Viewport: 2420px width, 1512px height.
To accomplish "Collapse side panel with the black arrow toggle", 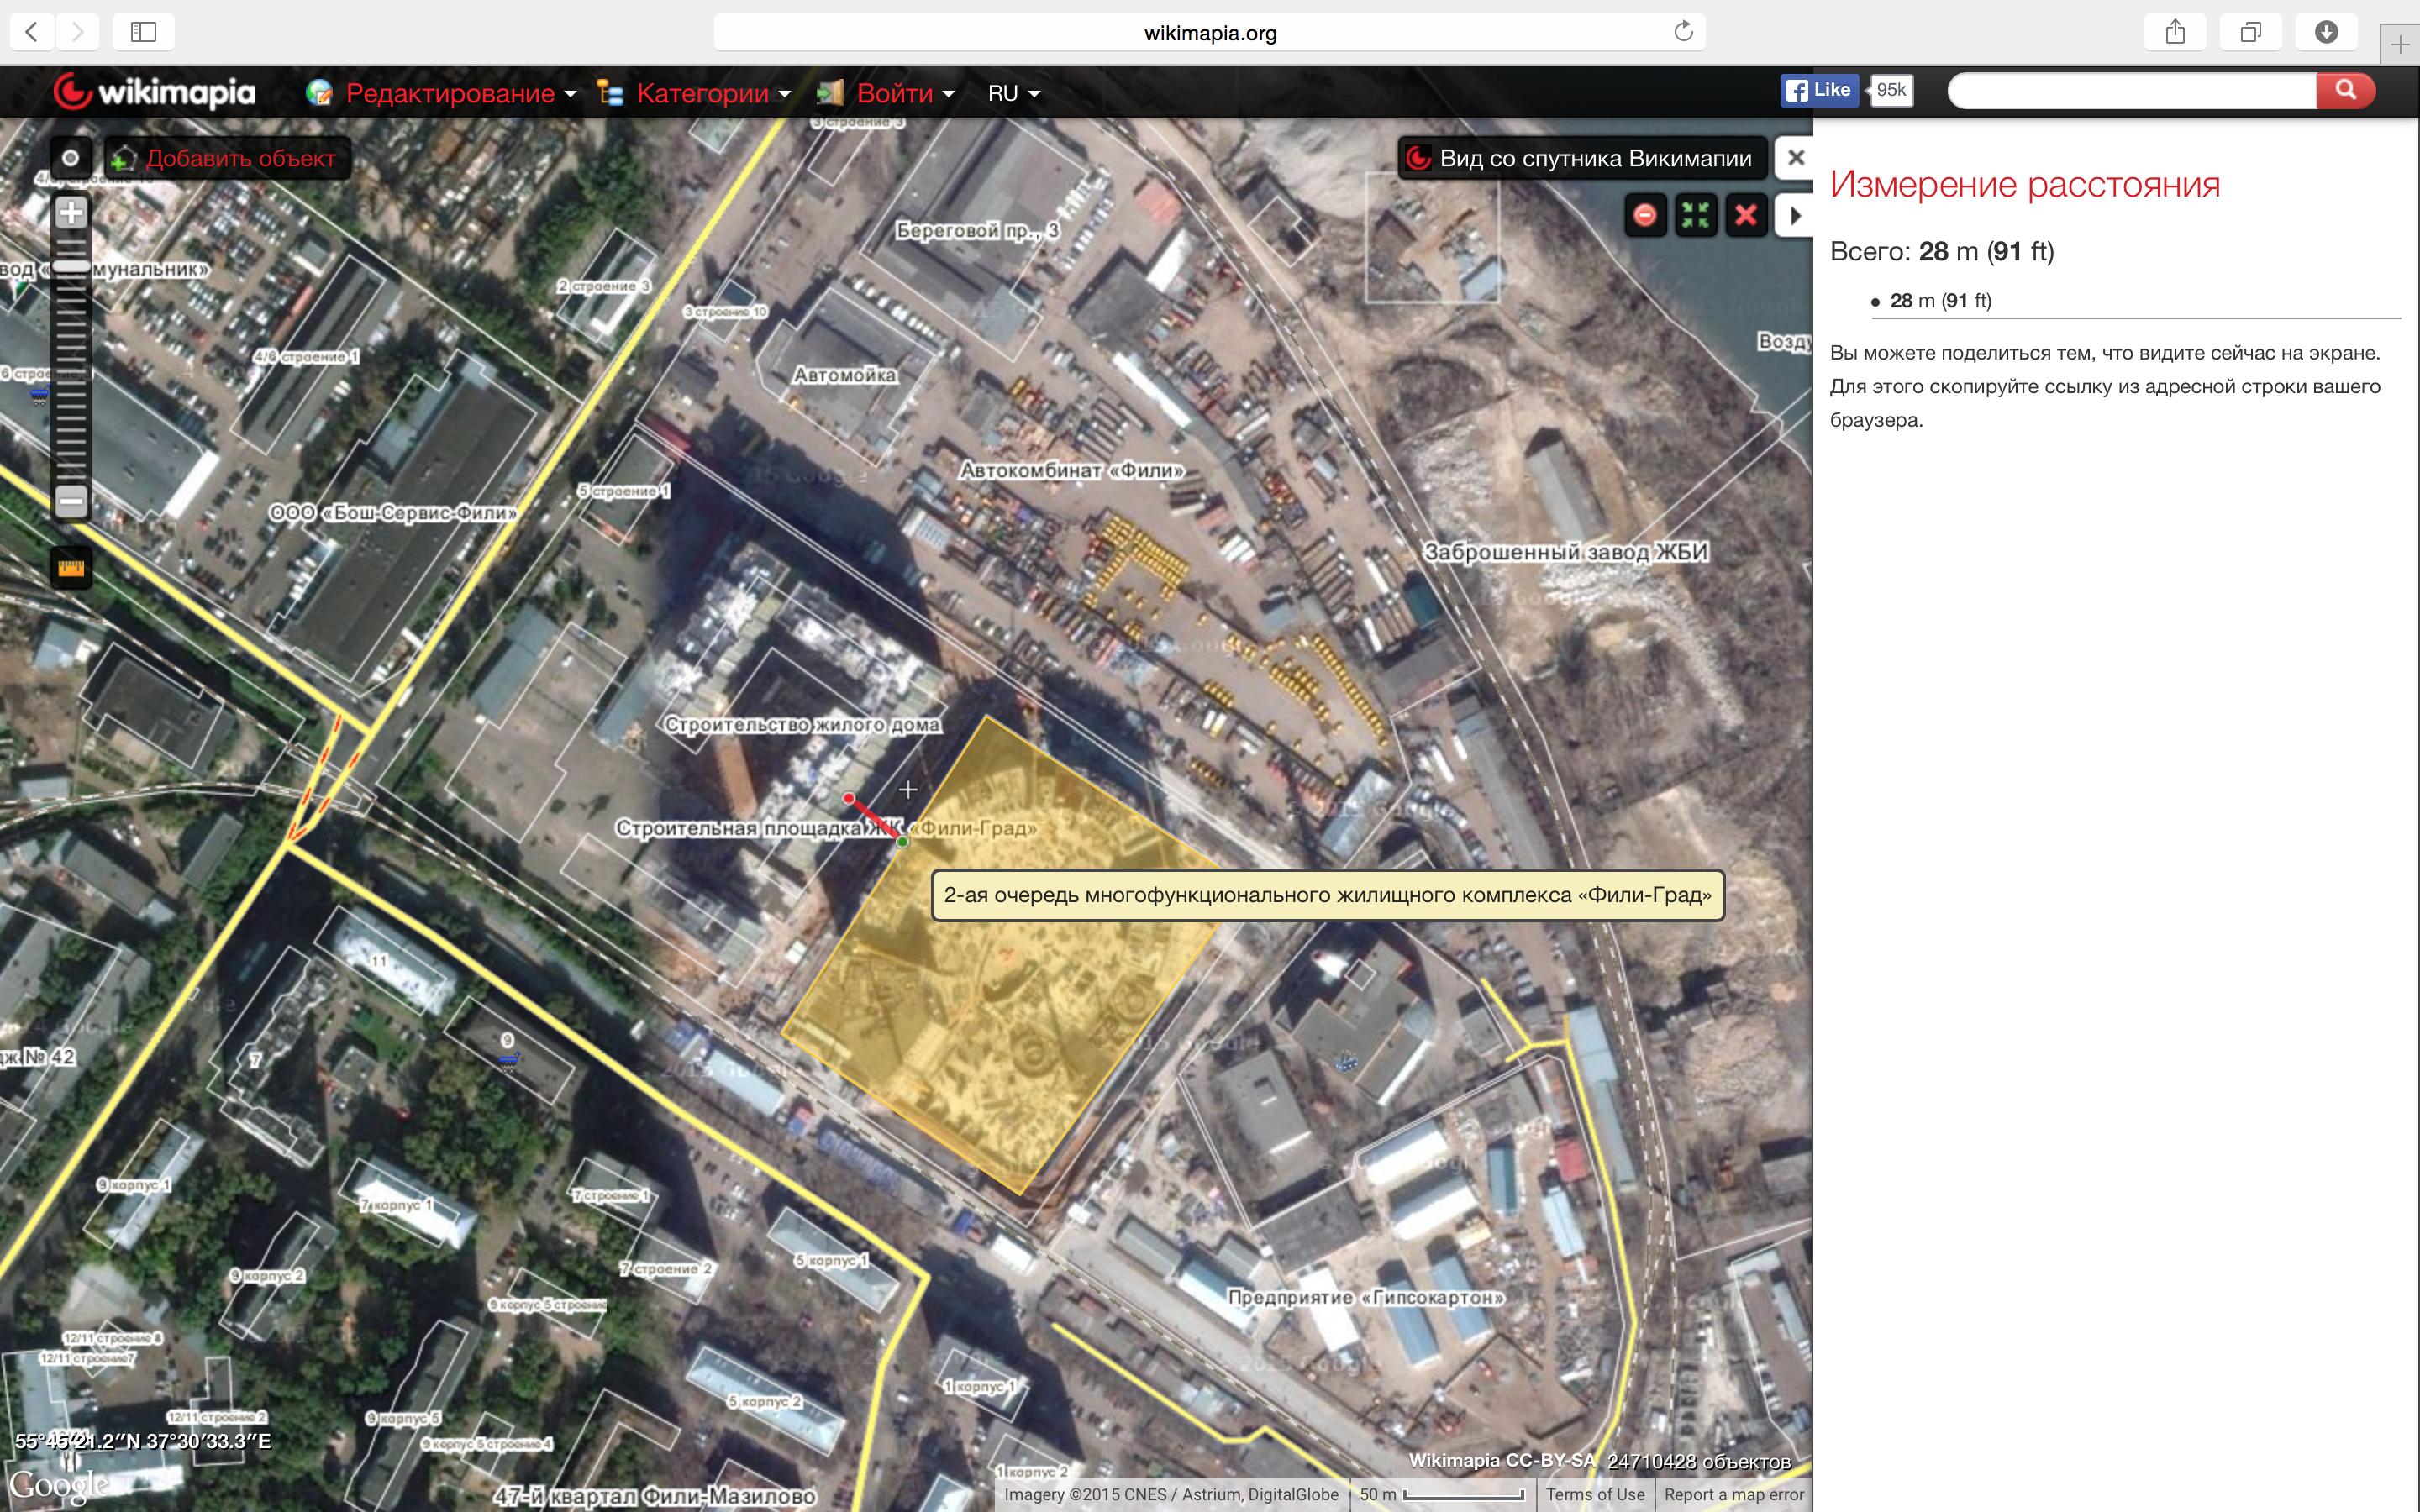I will pos(1795,215).
